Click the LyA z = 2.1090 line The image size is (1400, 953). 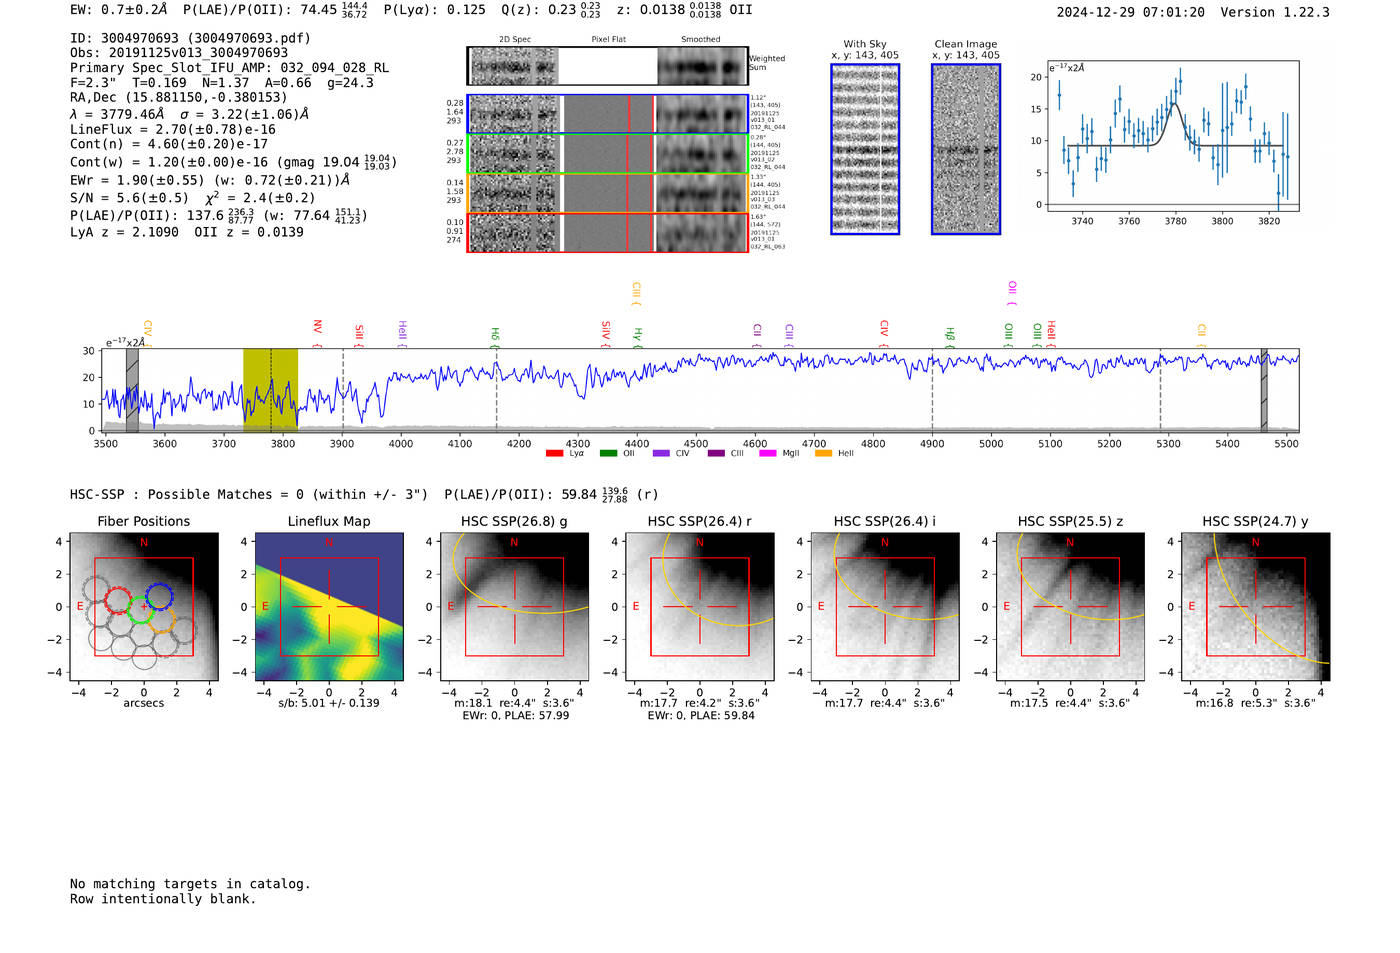coord(187,232)
